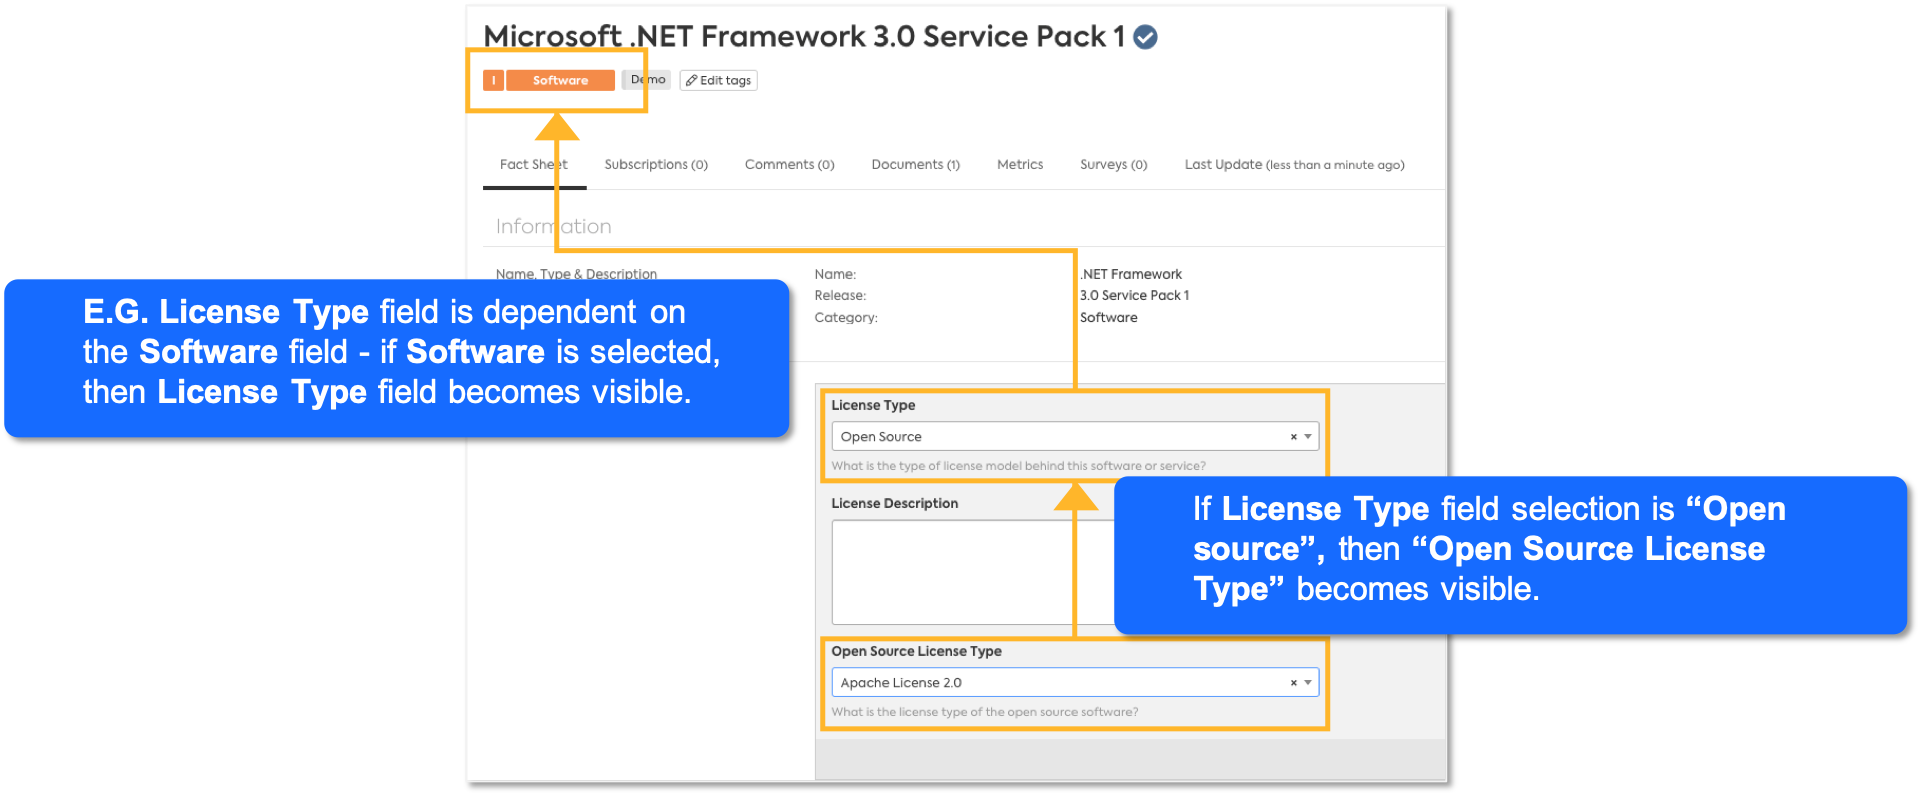Screen dimensions: 1918x793
Task: Clear the Apache License 2.0 selection
Action: (x=1293, y=683)
